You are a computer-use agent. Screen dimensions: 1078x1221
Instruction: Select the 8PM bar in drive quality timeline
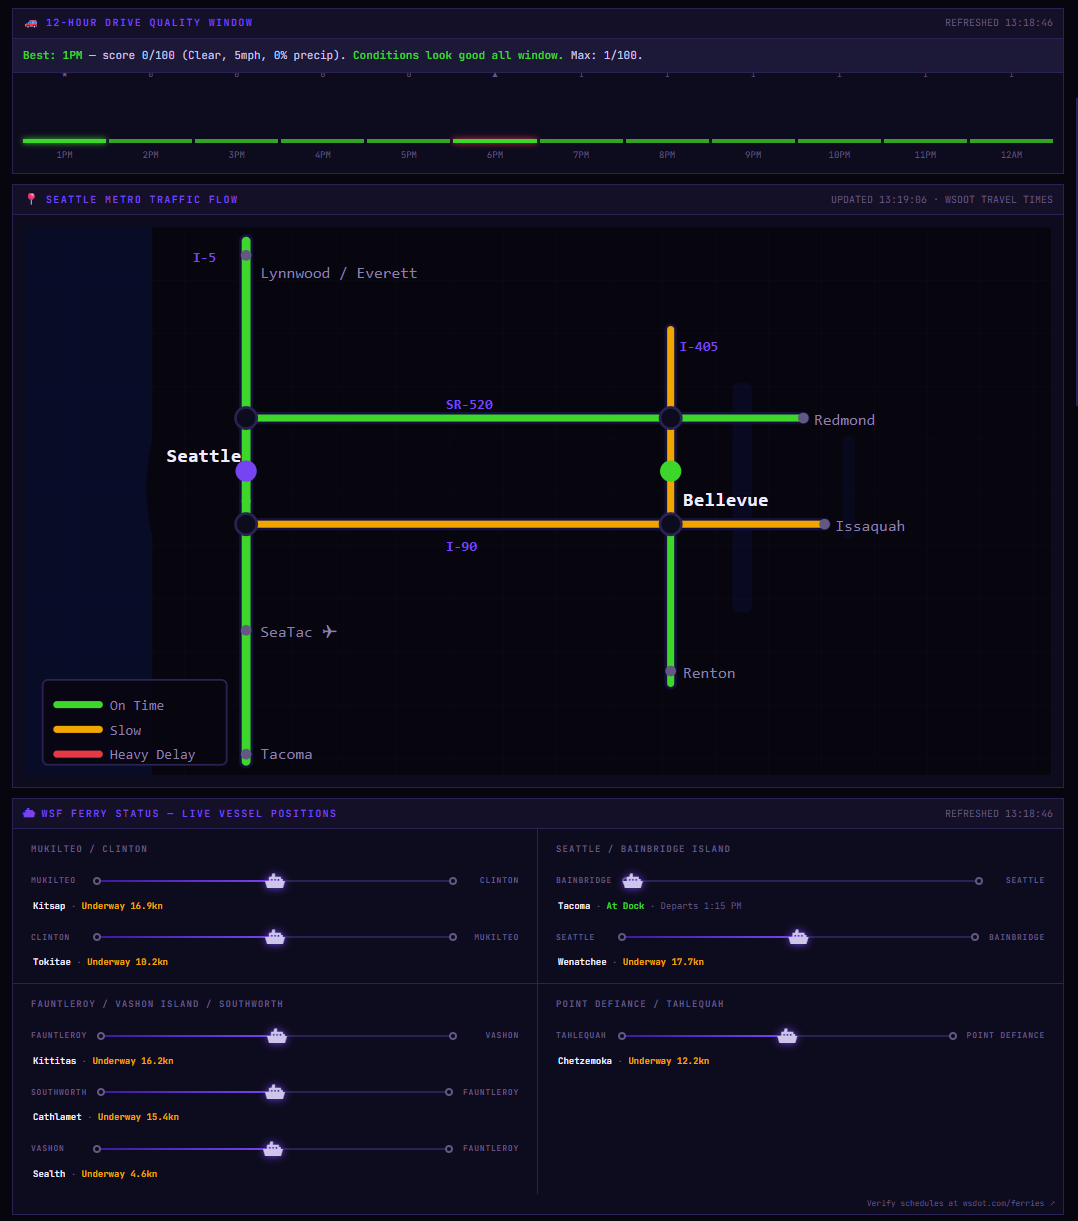[x=667, y=141]
